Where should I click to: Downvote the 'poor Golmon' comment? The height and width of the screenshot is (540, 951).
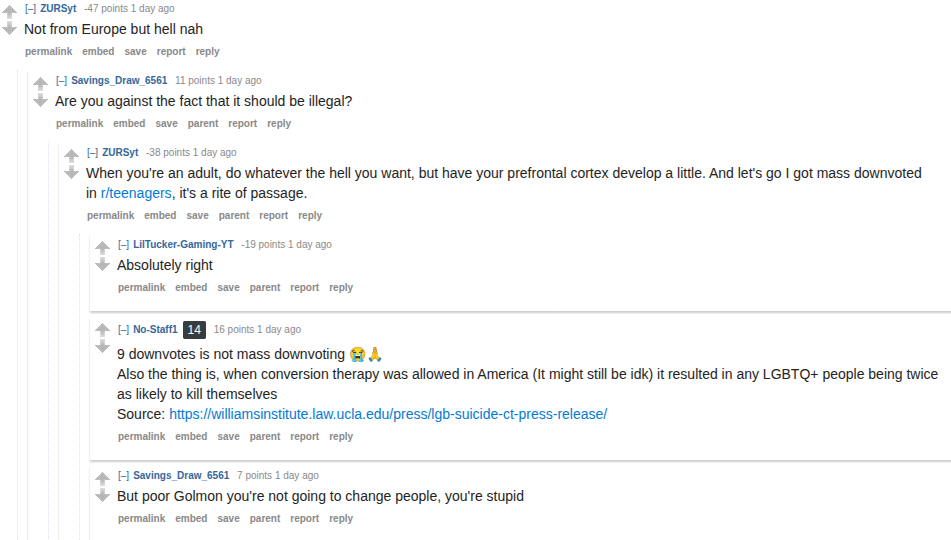click(x=102, y=496)
